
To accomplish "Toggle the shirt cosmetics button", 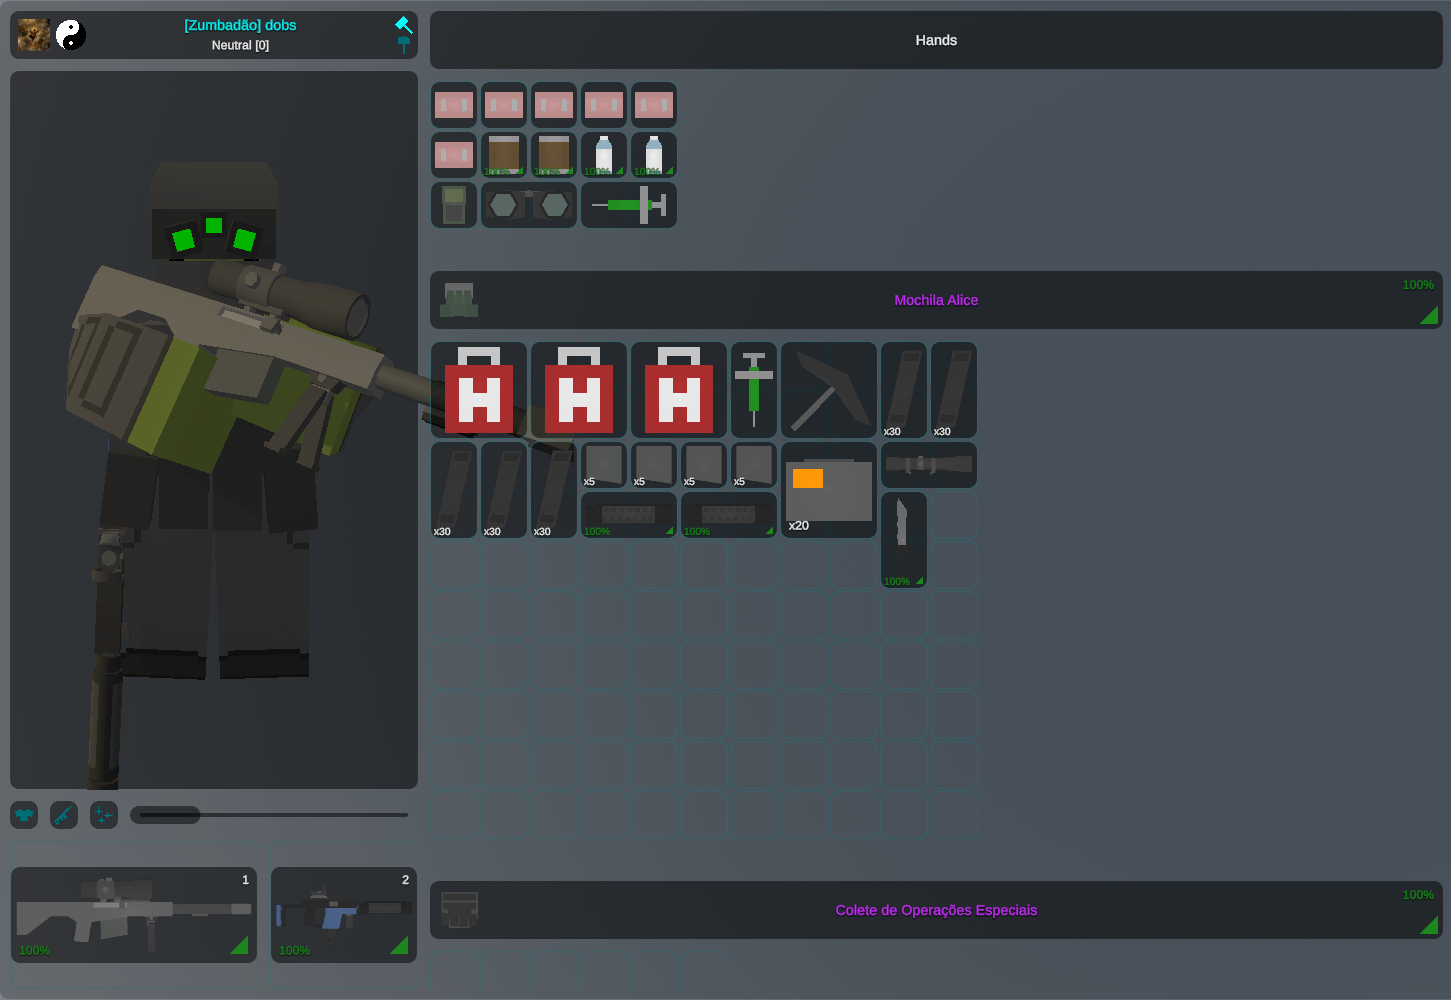I will coord(24,815).
